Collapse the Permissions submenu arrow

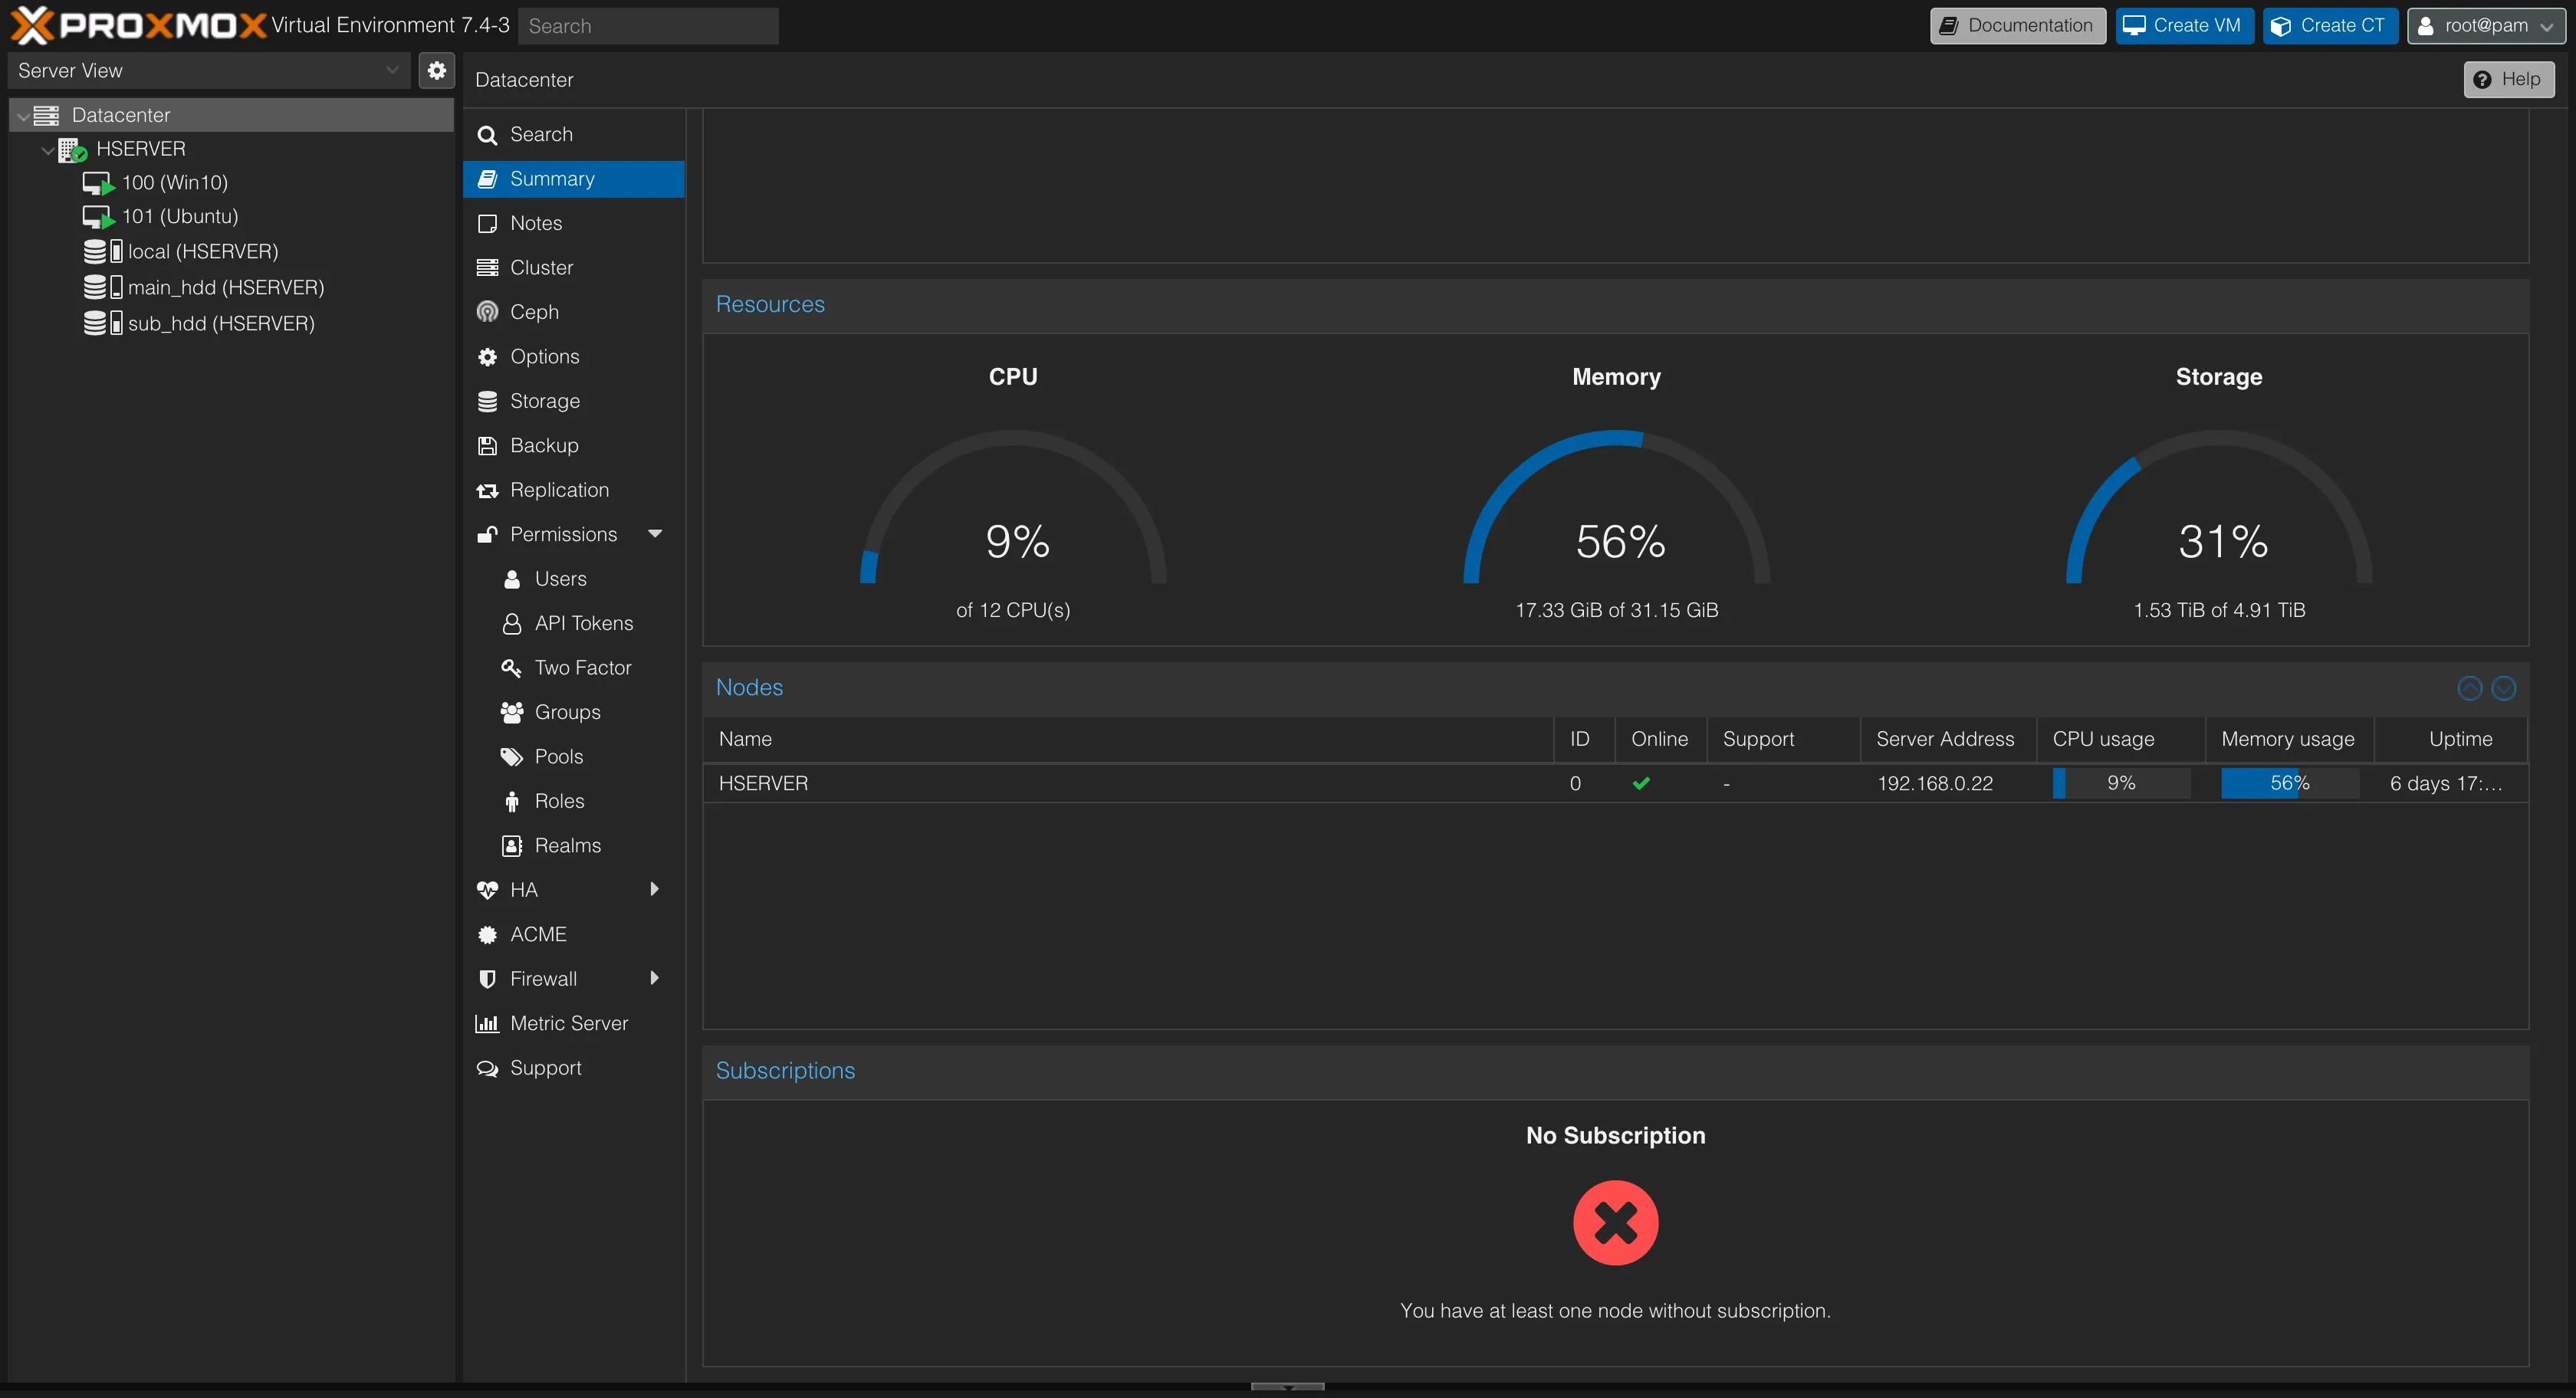[x=655, y=534]
